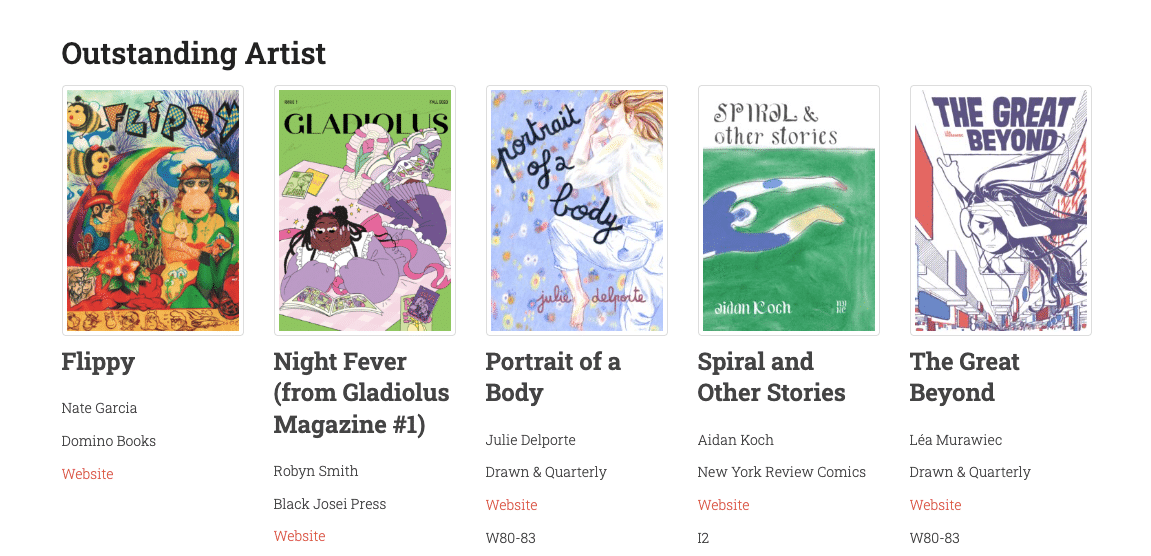Click table number I2 text

point(703,538)
